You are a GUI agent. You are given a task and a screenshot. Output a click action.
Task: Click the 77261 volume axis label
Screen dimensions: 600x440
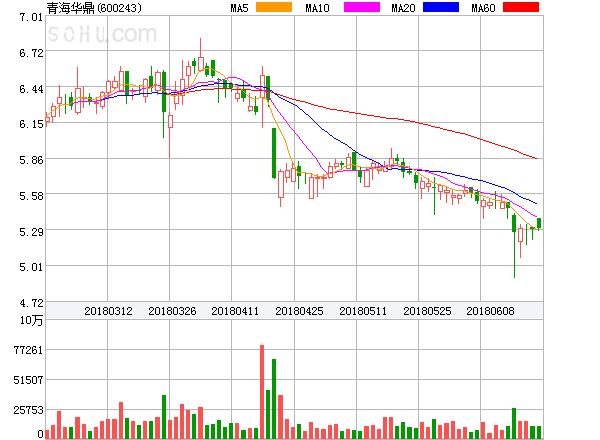pos(28,350)
